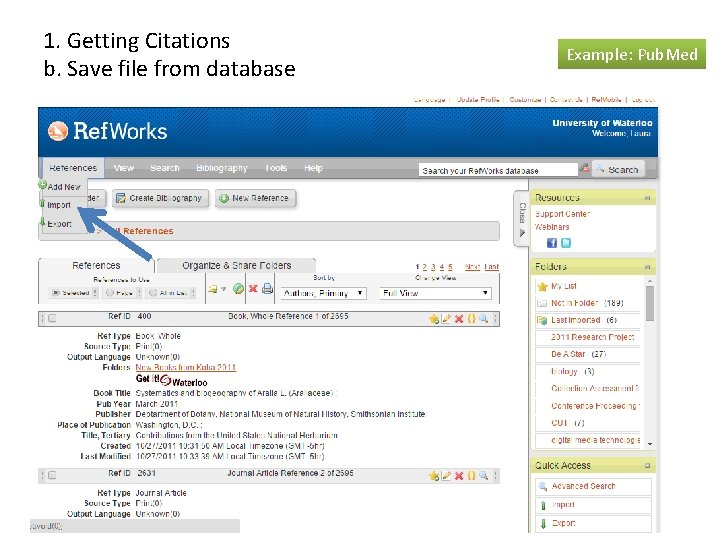The height and width of the screenshot is (540, 720).
Task: Open Support Center link
Action: (562, 214)
